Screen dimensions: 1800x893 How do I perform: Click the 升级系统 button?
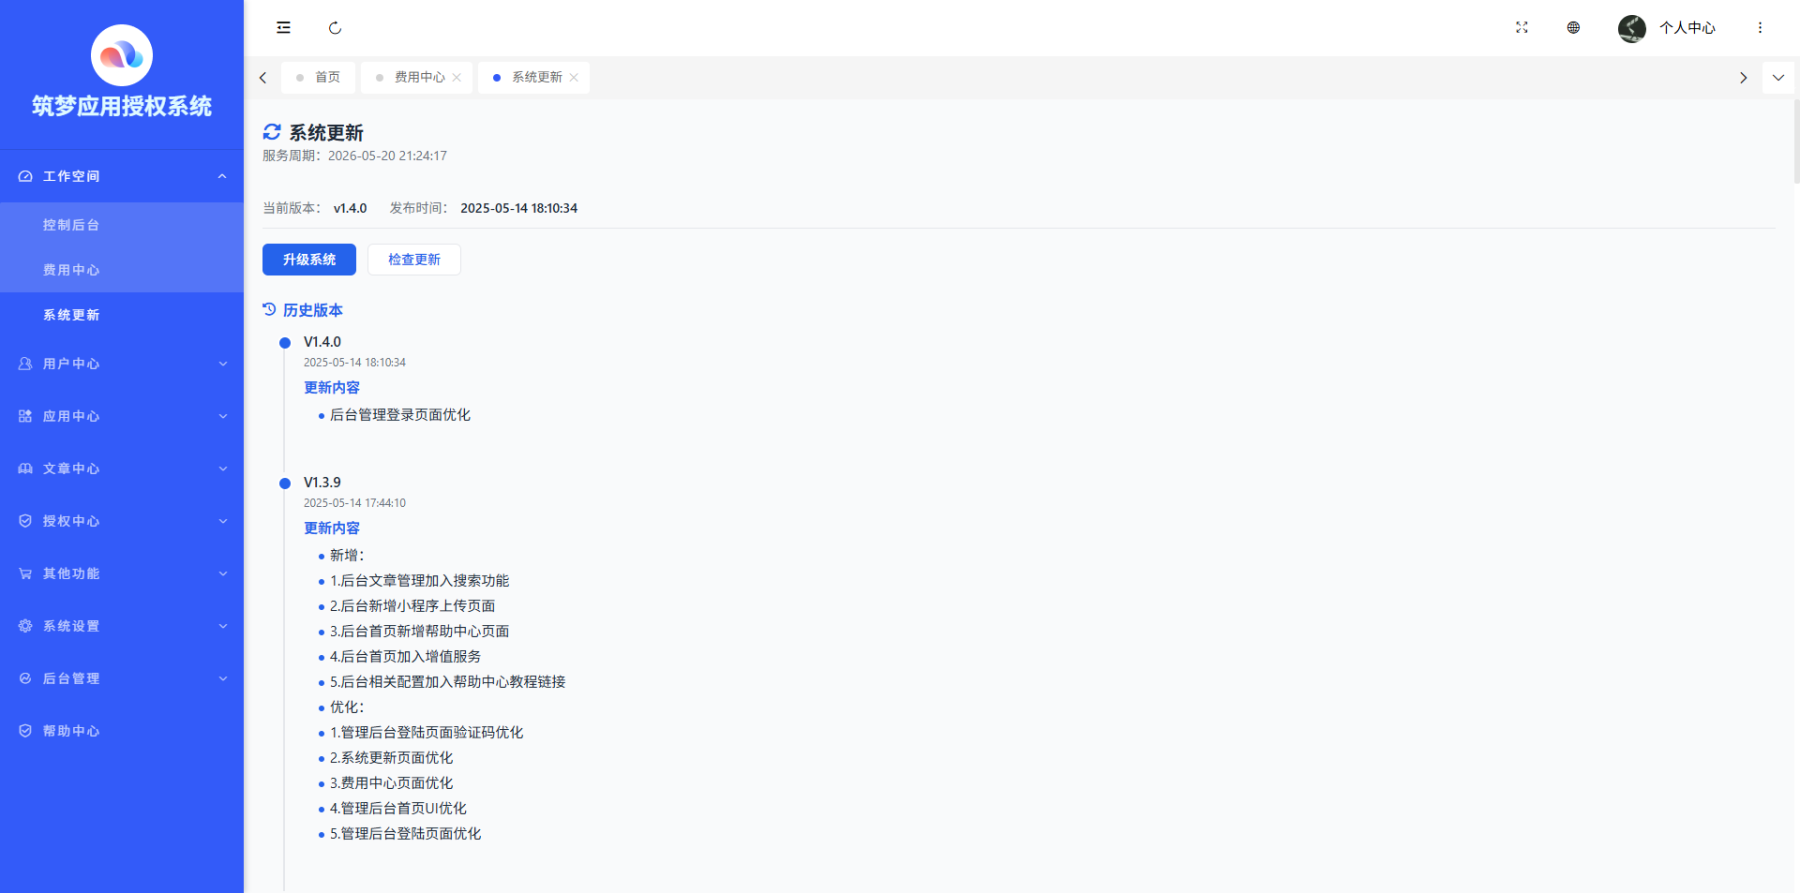[x=309, y=259]
